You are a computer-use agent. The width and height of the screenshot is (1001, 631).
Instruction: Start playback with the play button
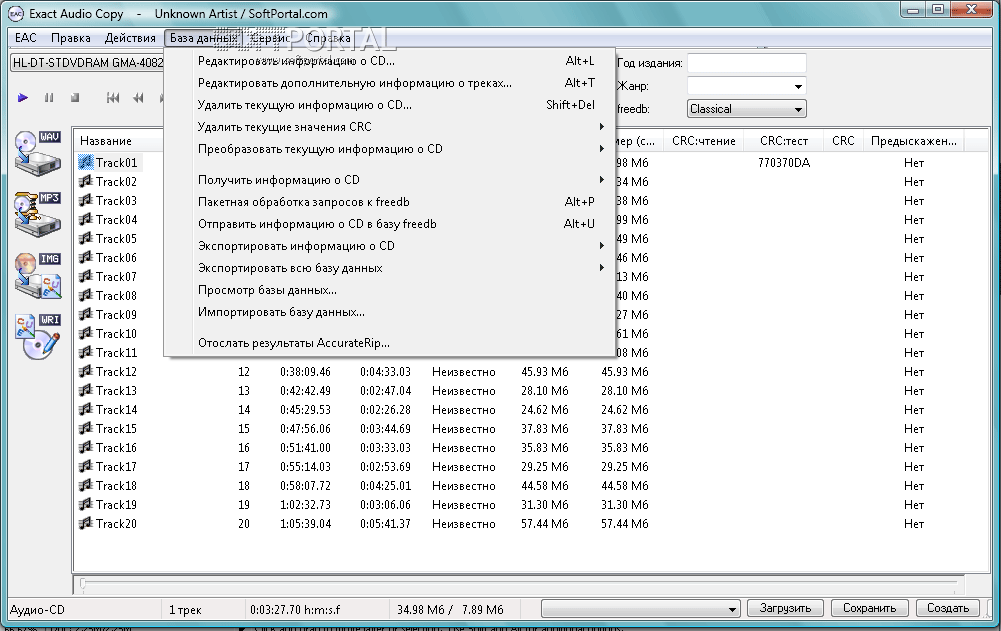click(x=23, y=98)
